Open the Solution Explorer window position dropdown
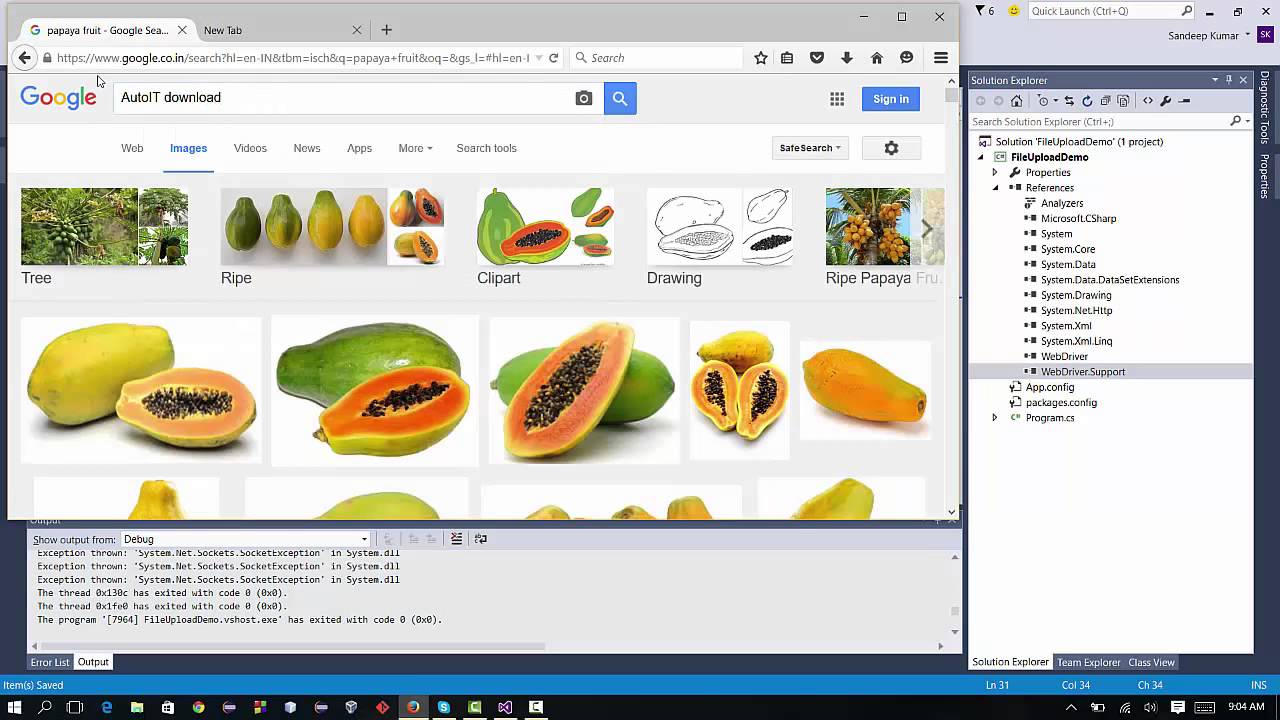Viewport: 1280px width, 720px height. tap(1215, 80)
